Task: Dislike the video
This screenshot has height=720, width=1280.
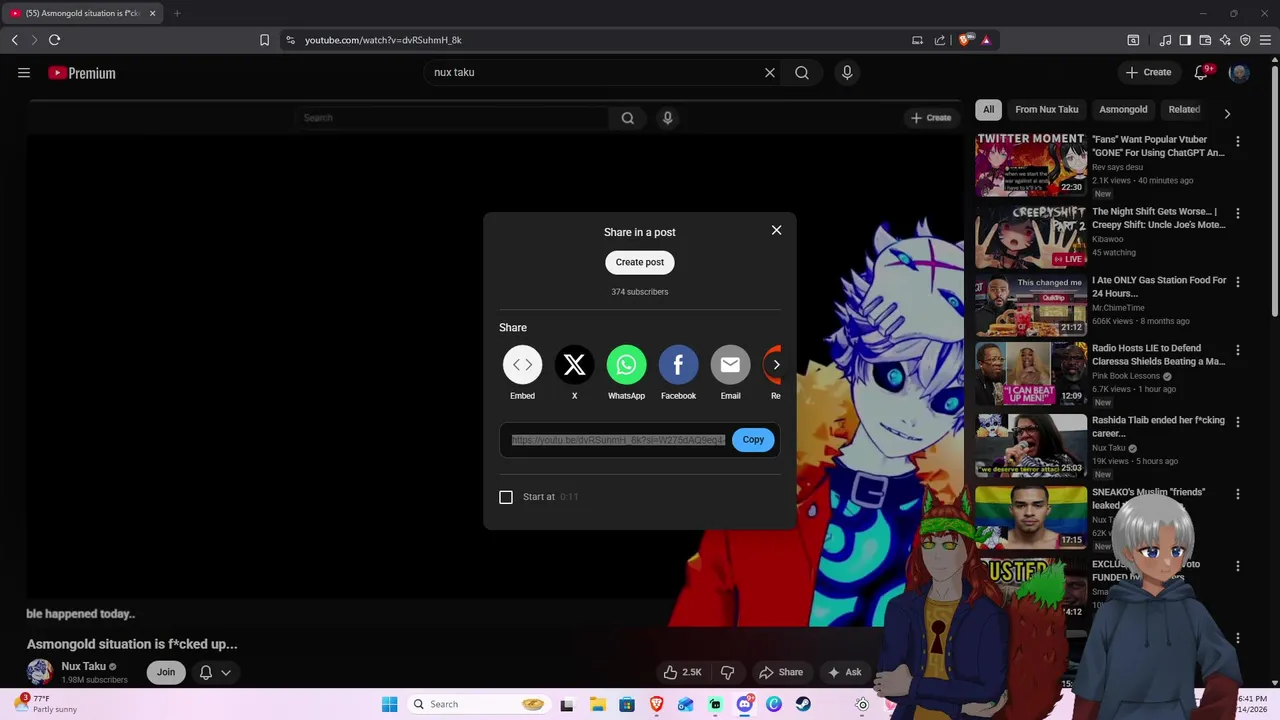Action: coord(728,673)
